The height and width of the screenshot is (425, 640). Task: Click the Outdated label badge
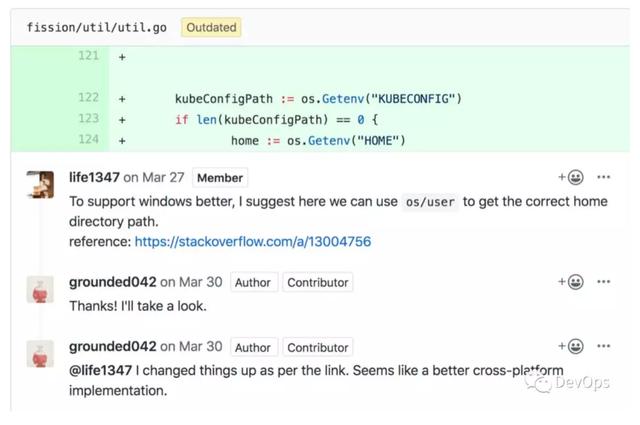[x=211, y=27]
